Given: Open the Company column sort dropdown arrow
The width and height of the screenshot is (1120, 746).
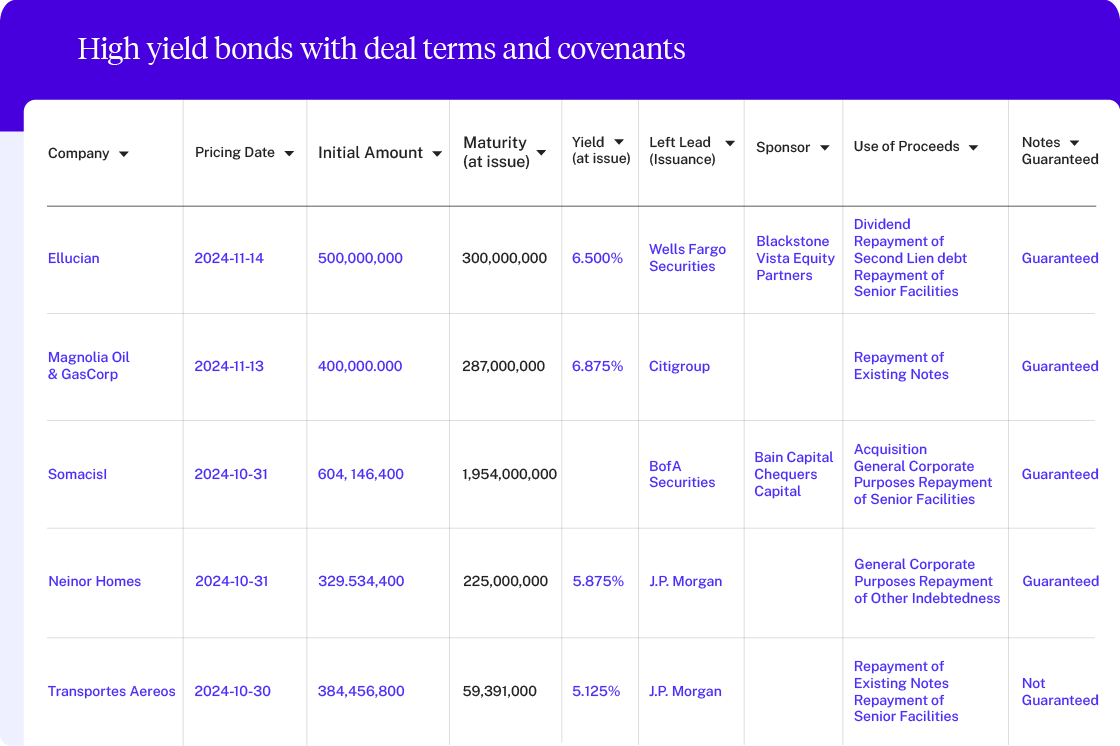Looking at the screenshot, I should [x=124, y=154].
